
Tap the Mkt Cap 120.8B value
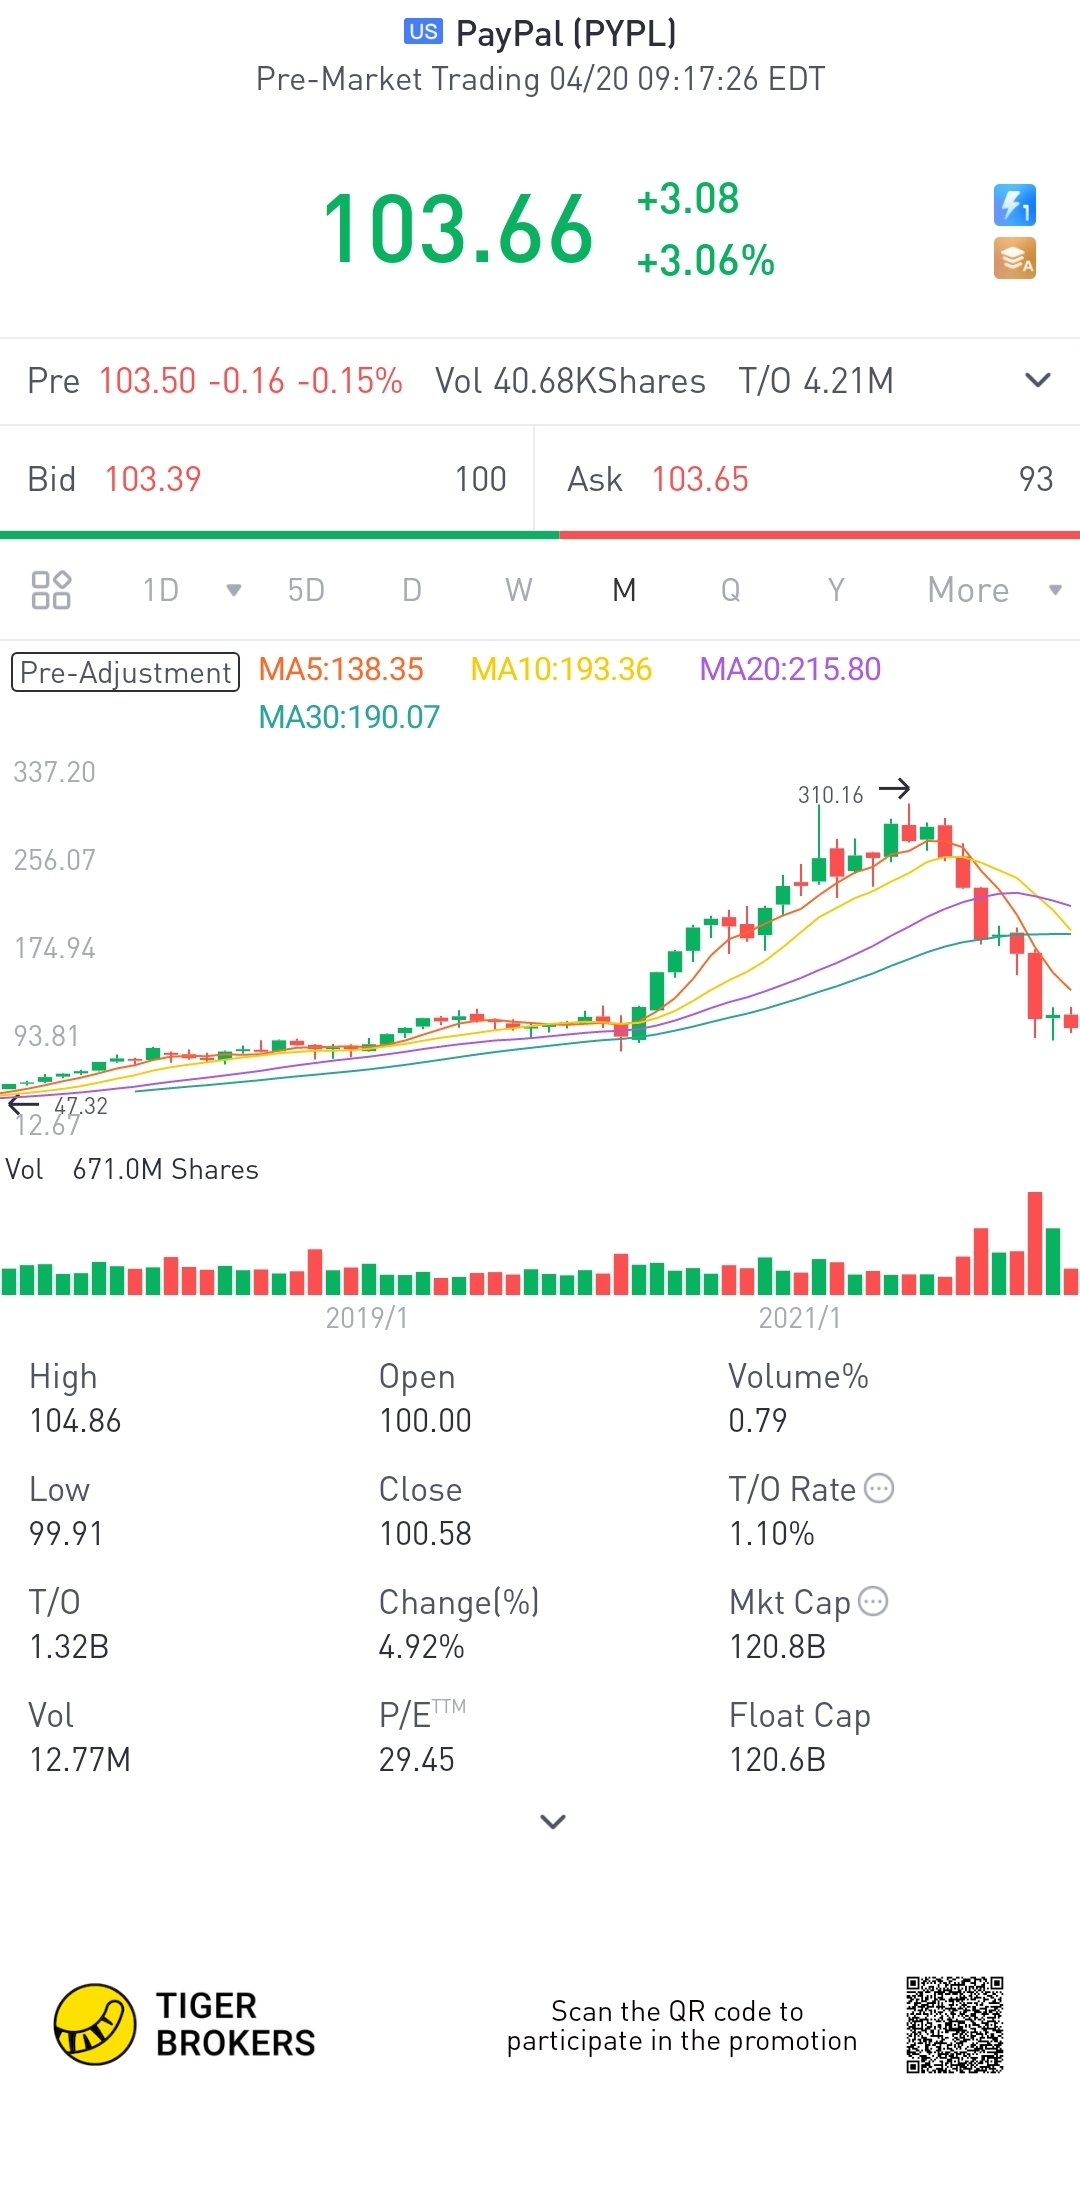click(x=778, y=1646)
